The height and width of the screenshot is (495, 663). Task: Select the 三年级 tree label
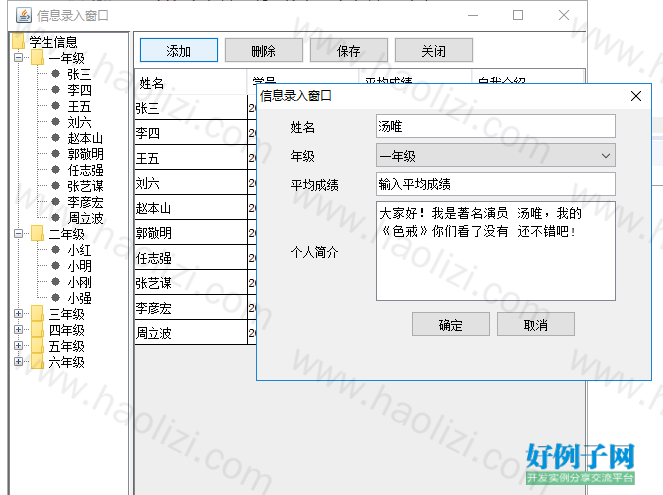click(67, 314)
